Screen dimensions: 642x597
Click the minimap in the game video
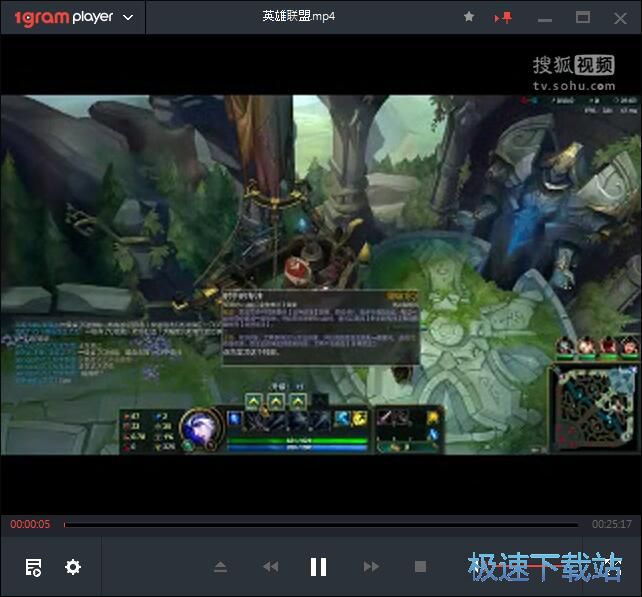tap(593, 409)
